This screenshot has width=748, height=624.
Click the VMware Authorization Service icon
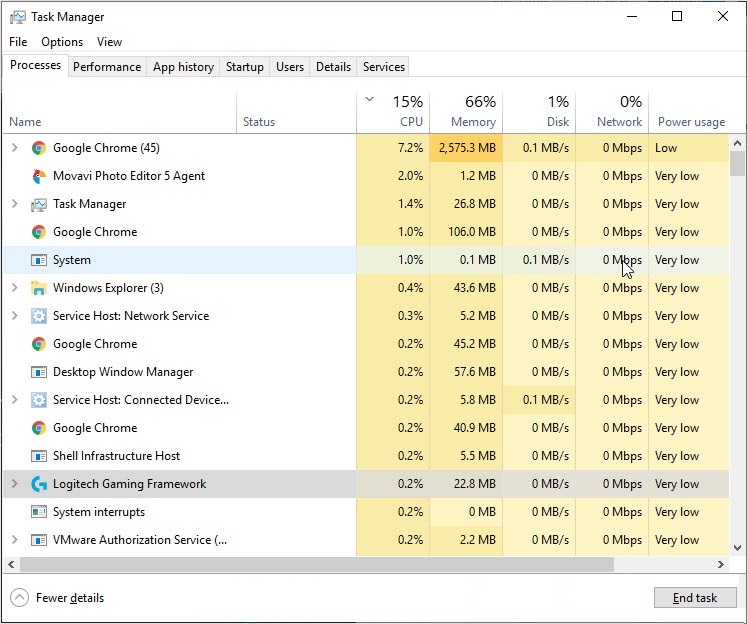point(39,540)
